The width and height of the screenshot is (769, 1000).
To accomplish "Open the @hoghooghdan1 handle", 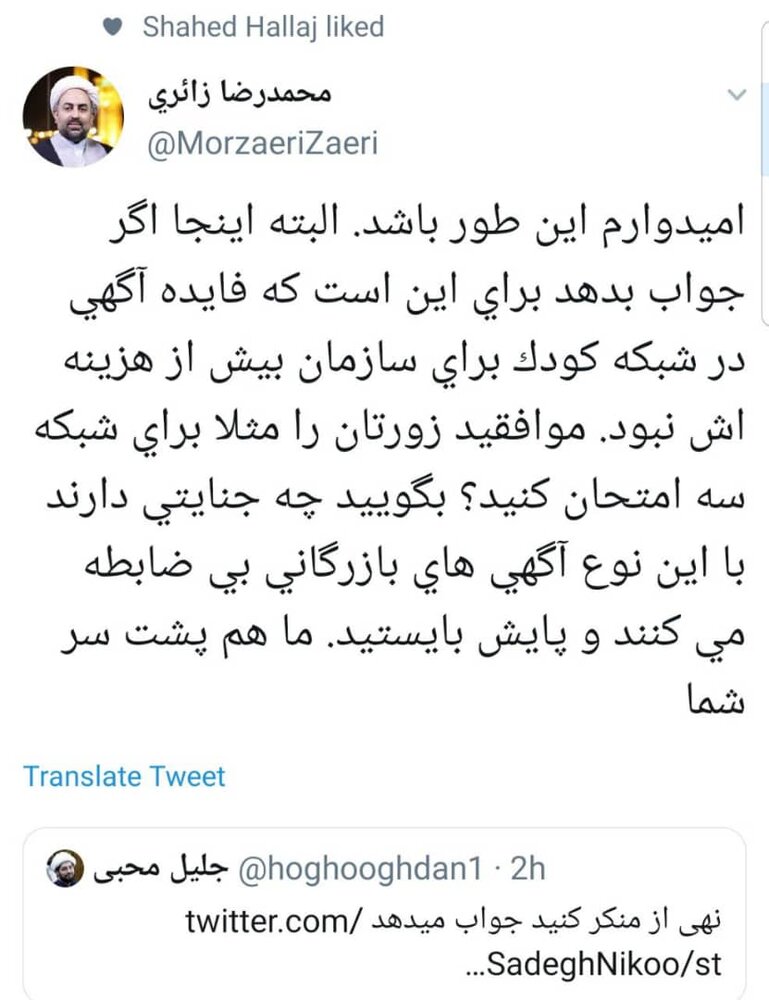I will (360, 869).
